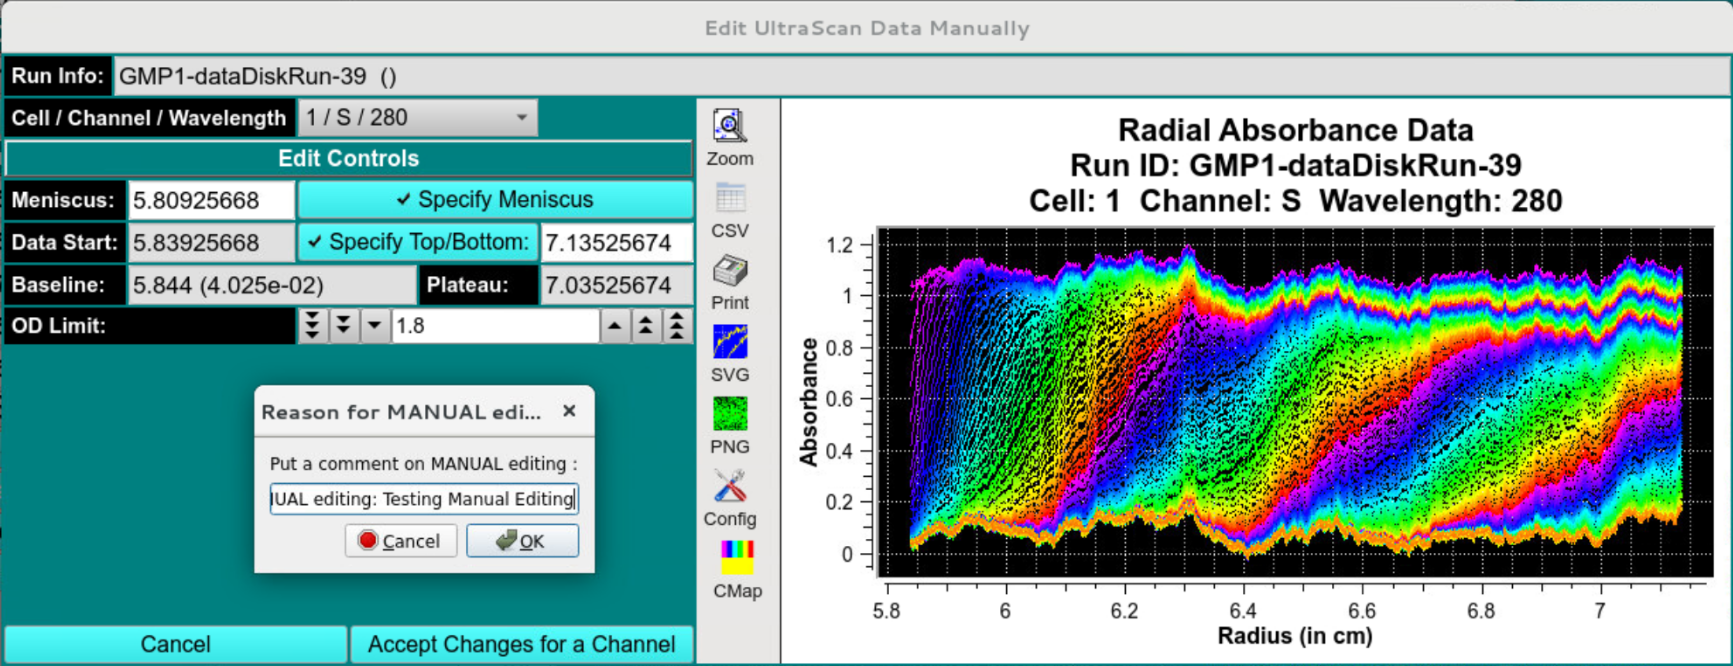Screen dimensions: 1733x666
Task: Open plot Config tools icon
Action: [729, 487]
